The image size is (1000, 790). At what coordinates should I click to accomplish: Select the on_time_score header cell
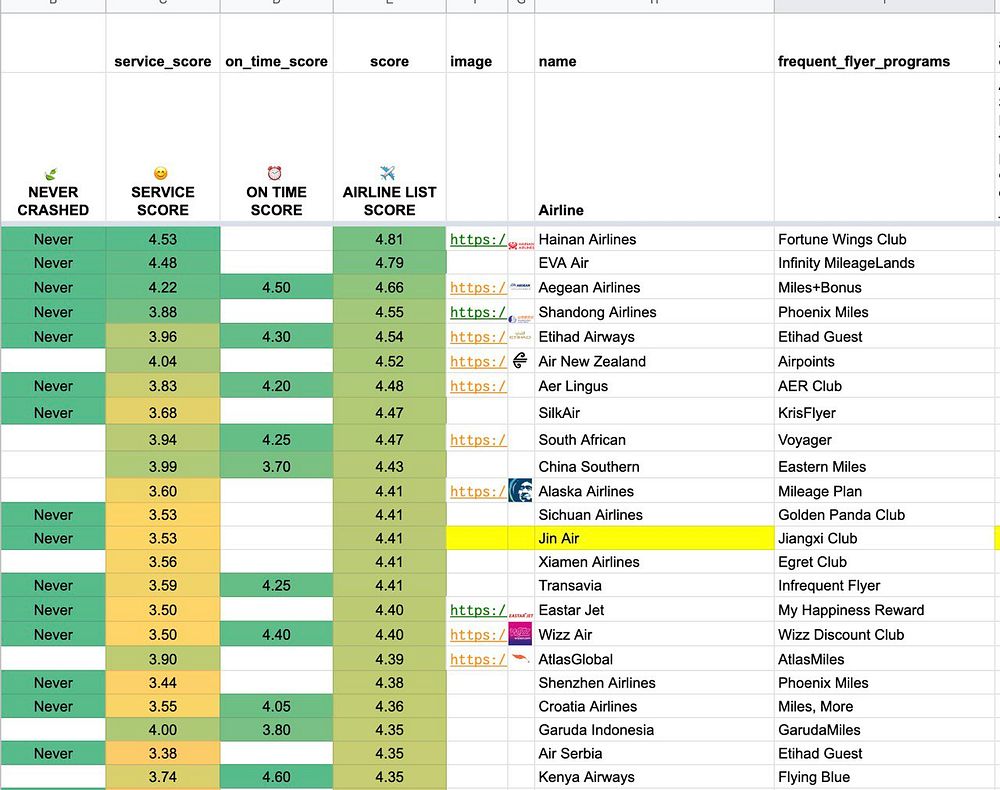pyautogui.click(x=276, y=43)
